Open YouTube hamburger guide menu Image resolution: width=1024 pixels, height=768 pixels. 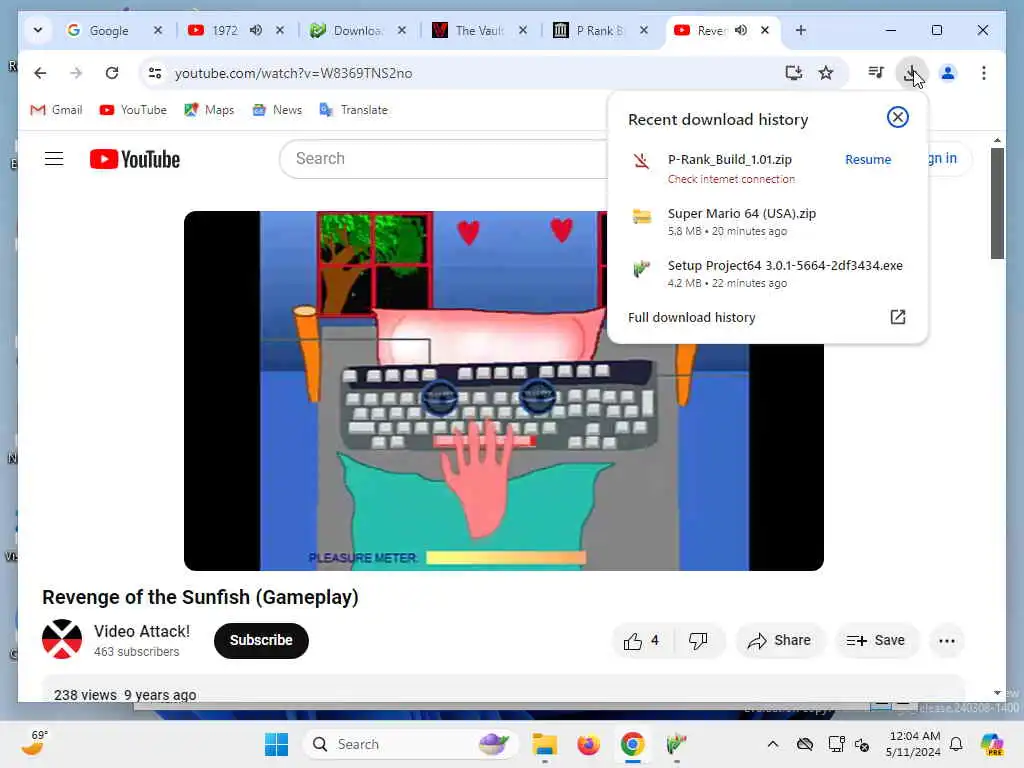tap(54, 159)
